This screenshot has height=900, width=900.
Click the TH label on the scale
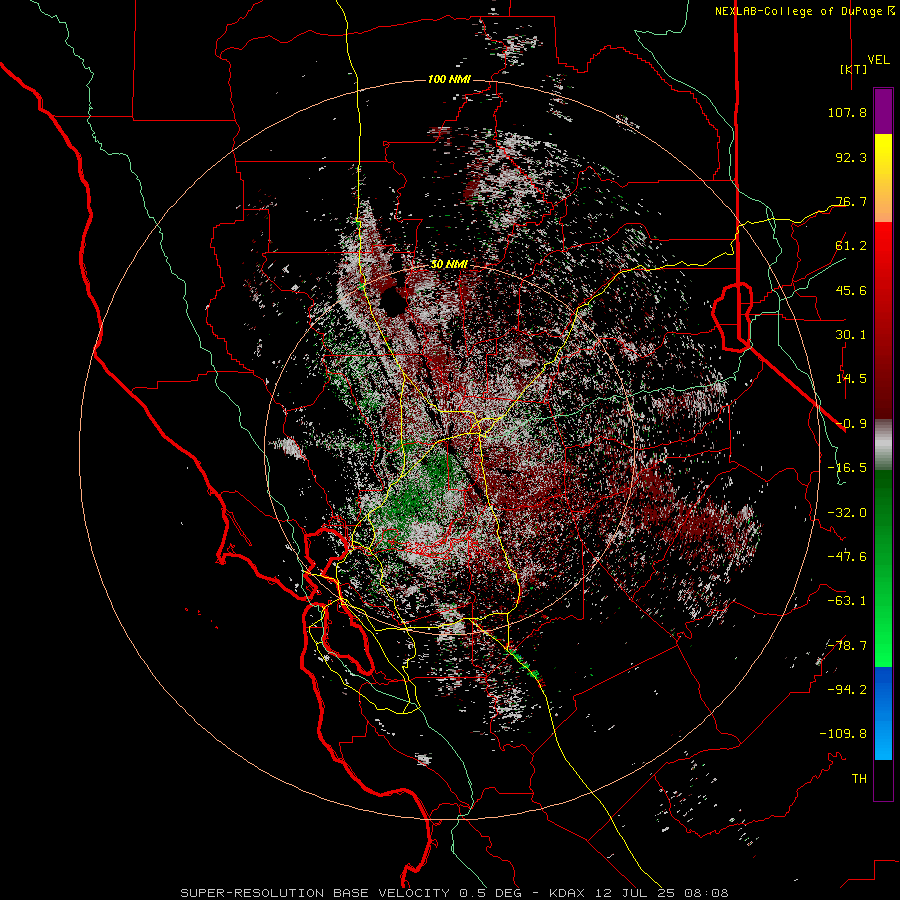[859, 779]
